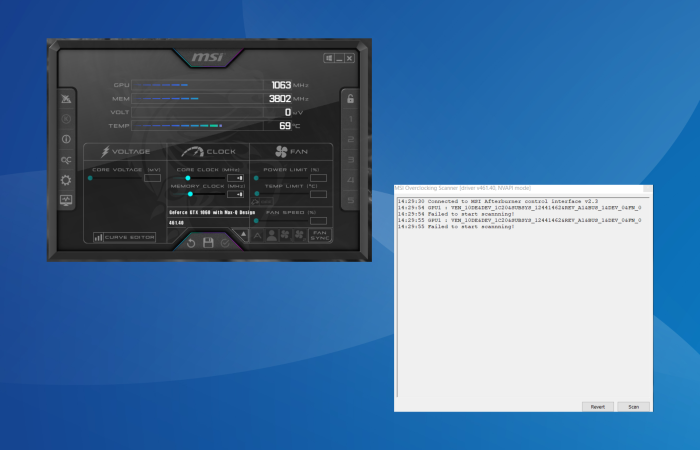Click the Power Limit slider handle
This screenshot has width=700, height=450.
256,178
